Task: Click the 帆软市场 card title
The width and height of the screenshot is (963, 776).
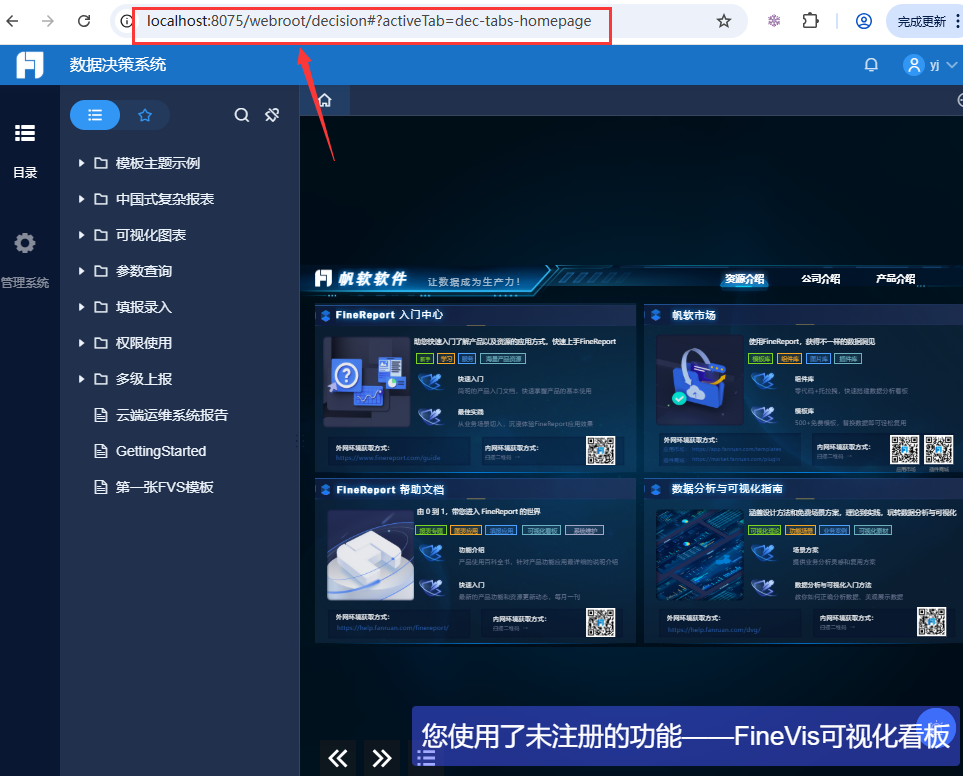Action: 693,315
